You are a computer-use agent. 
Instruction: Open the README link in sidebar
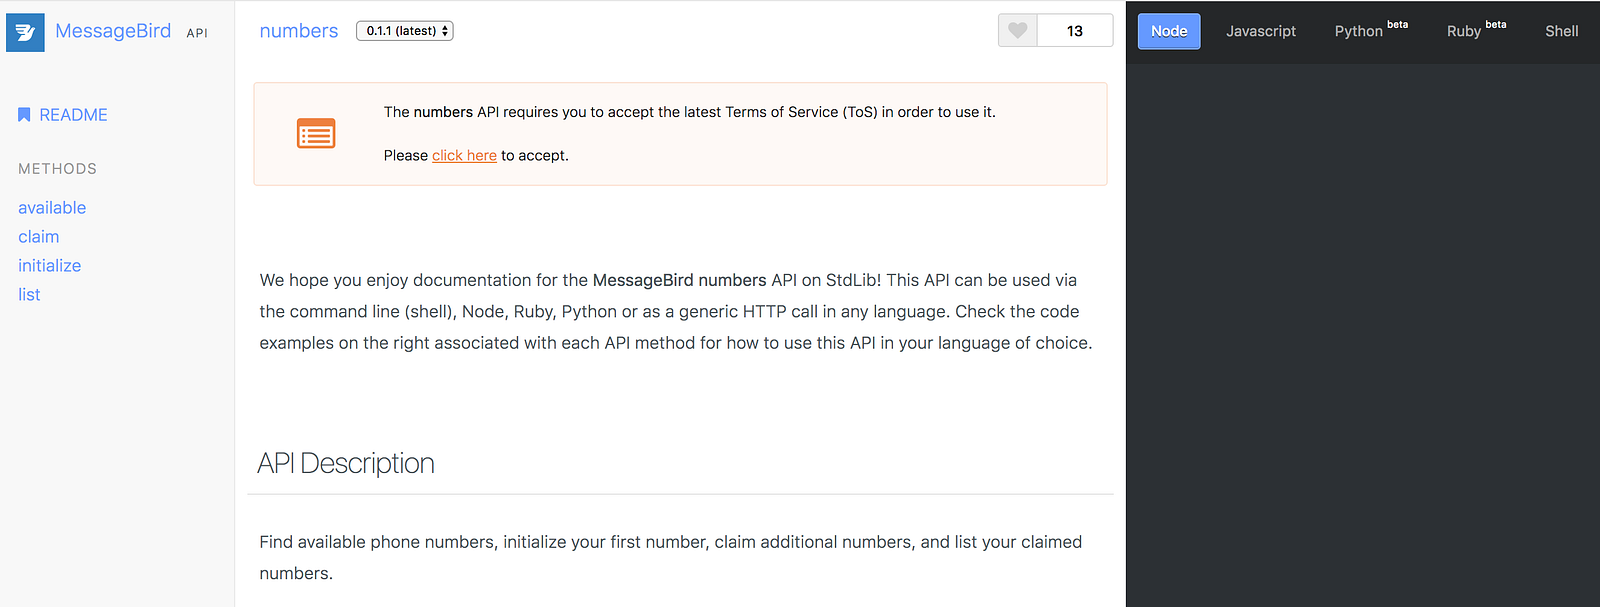(x=73, y=115)
